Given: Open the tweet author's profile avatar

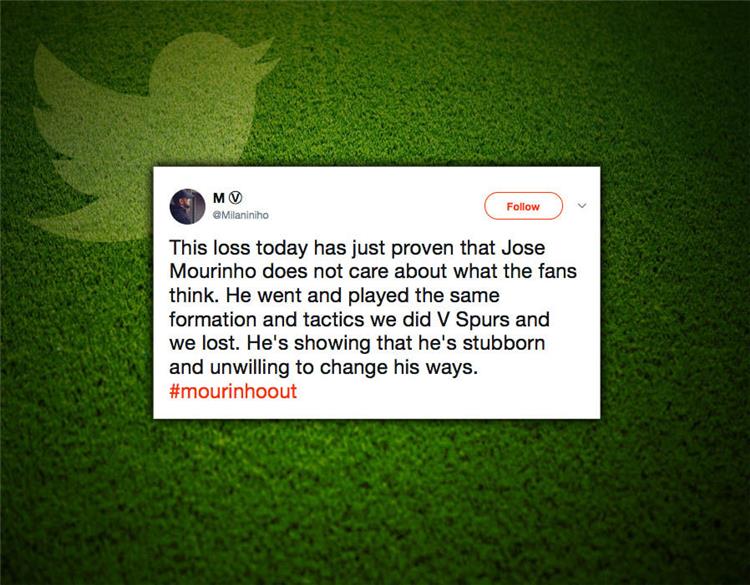Looking at the screenshot, I should coord(188,206).
